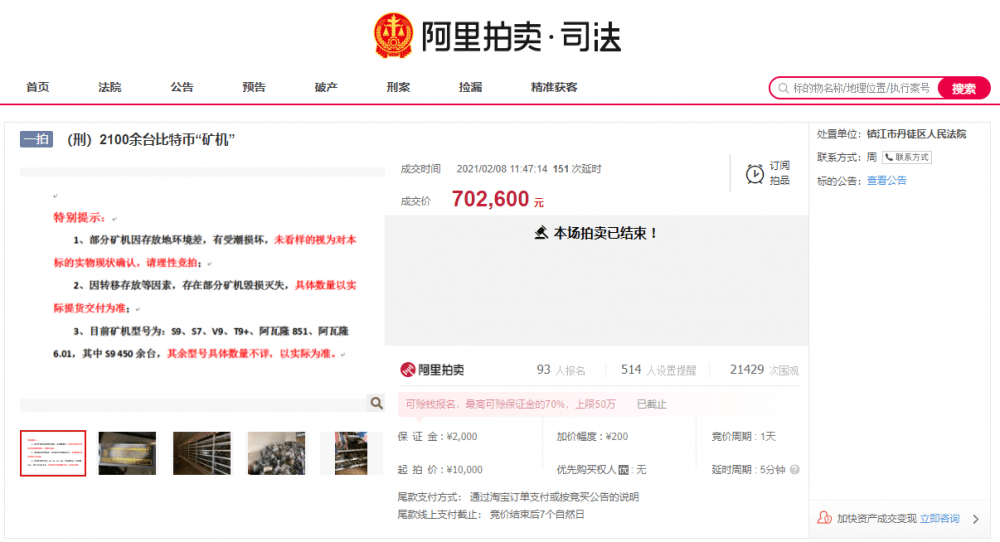Open the 精准获客 navigation tab
The width and height of the screenshot is (1000, 542).
554,87
